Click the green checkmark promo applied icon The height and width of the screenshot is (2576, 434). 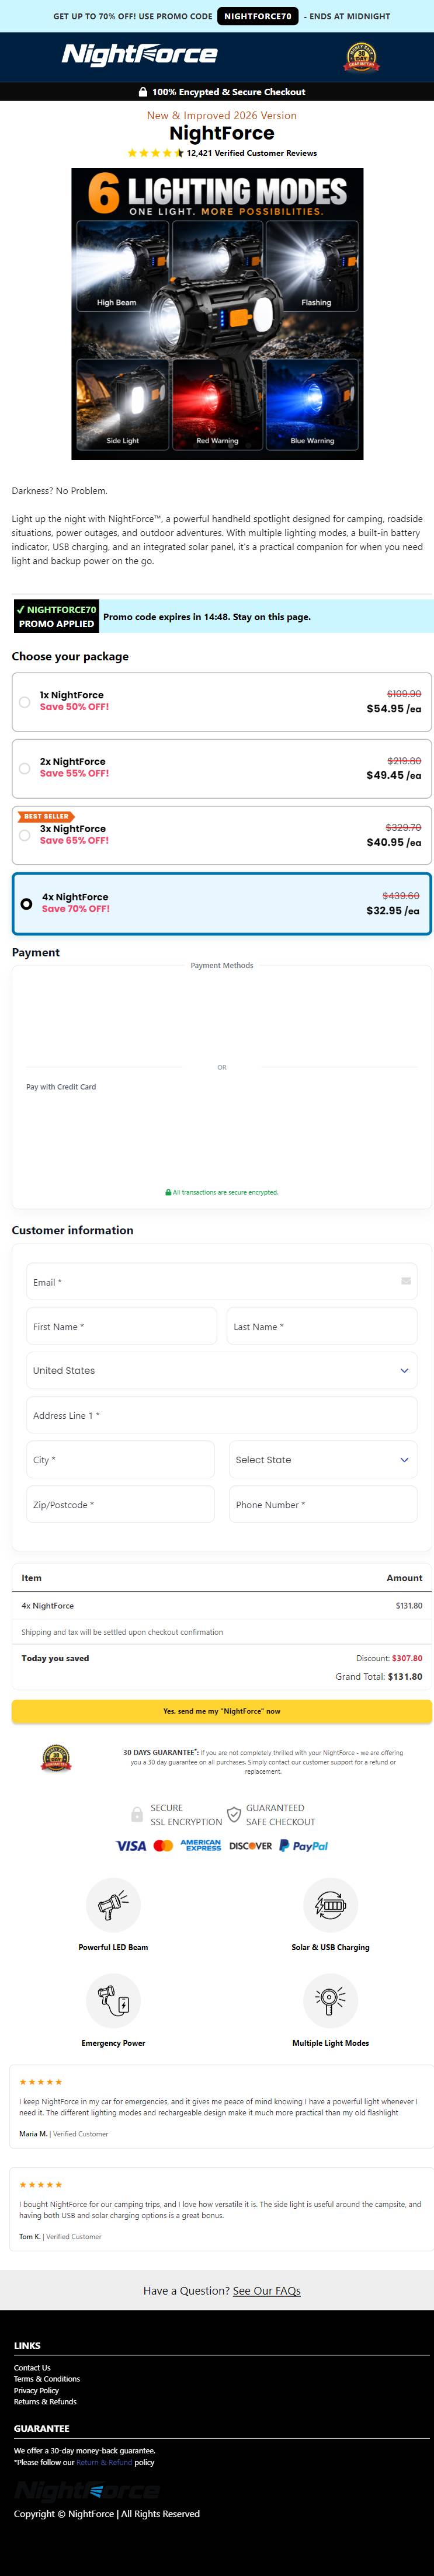pyautogui.click(x=20, y=609)
